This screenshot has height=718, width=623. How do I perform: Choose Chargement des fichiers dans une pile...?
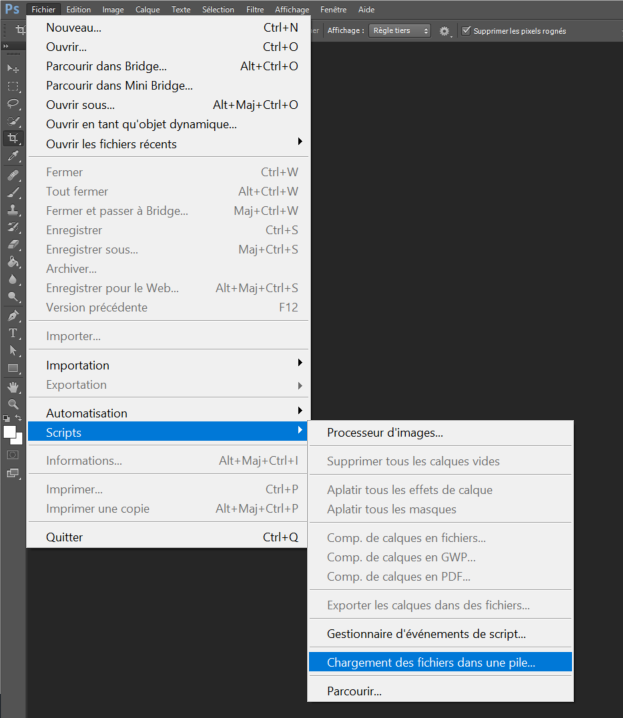[x=440, y=662]
